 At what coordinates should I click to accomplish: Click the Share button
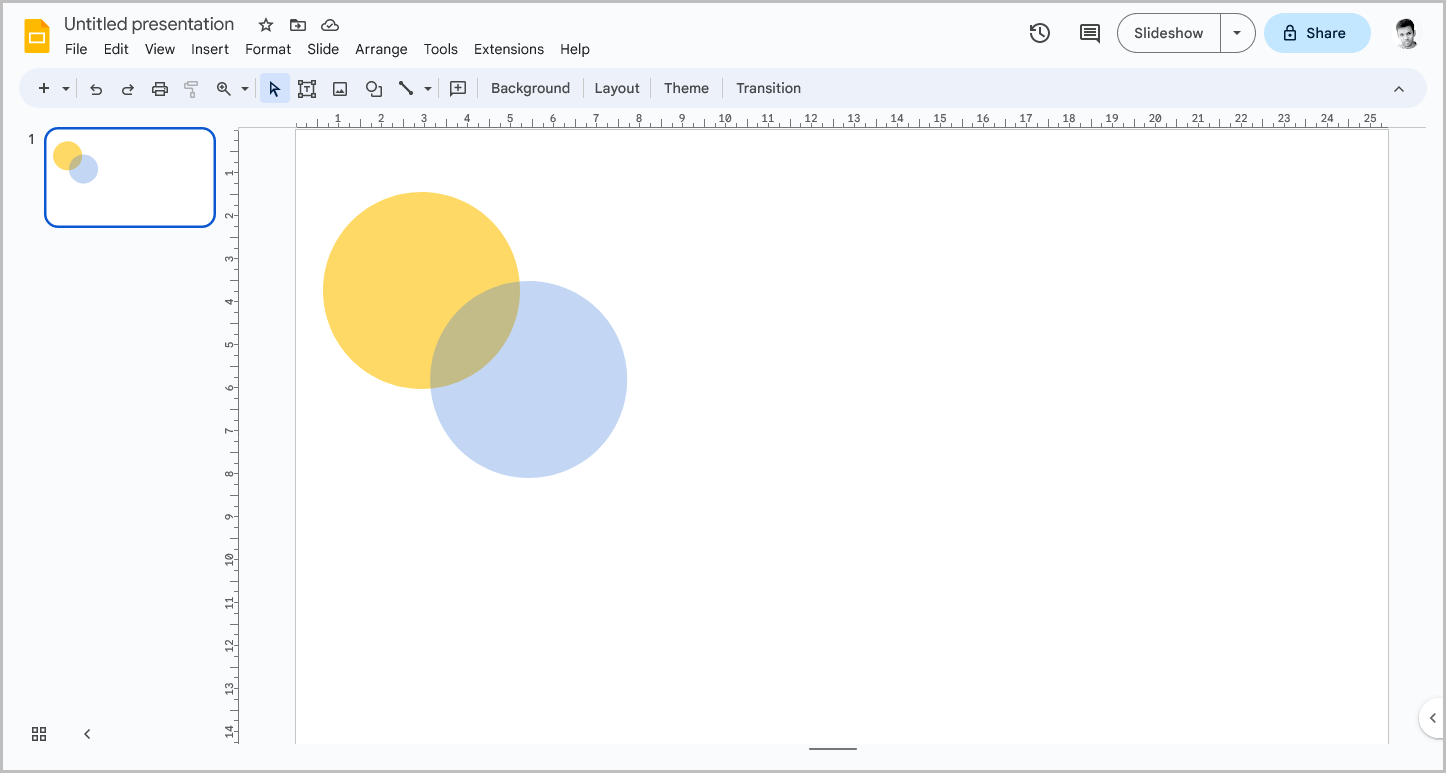(x=1317, y=32)
